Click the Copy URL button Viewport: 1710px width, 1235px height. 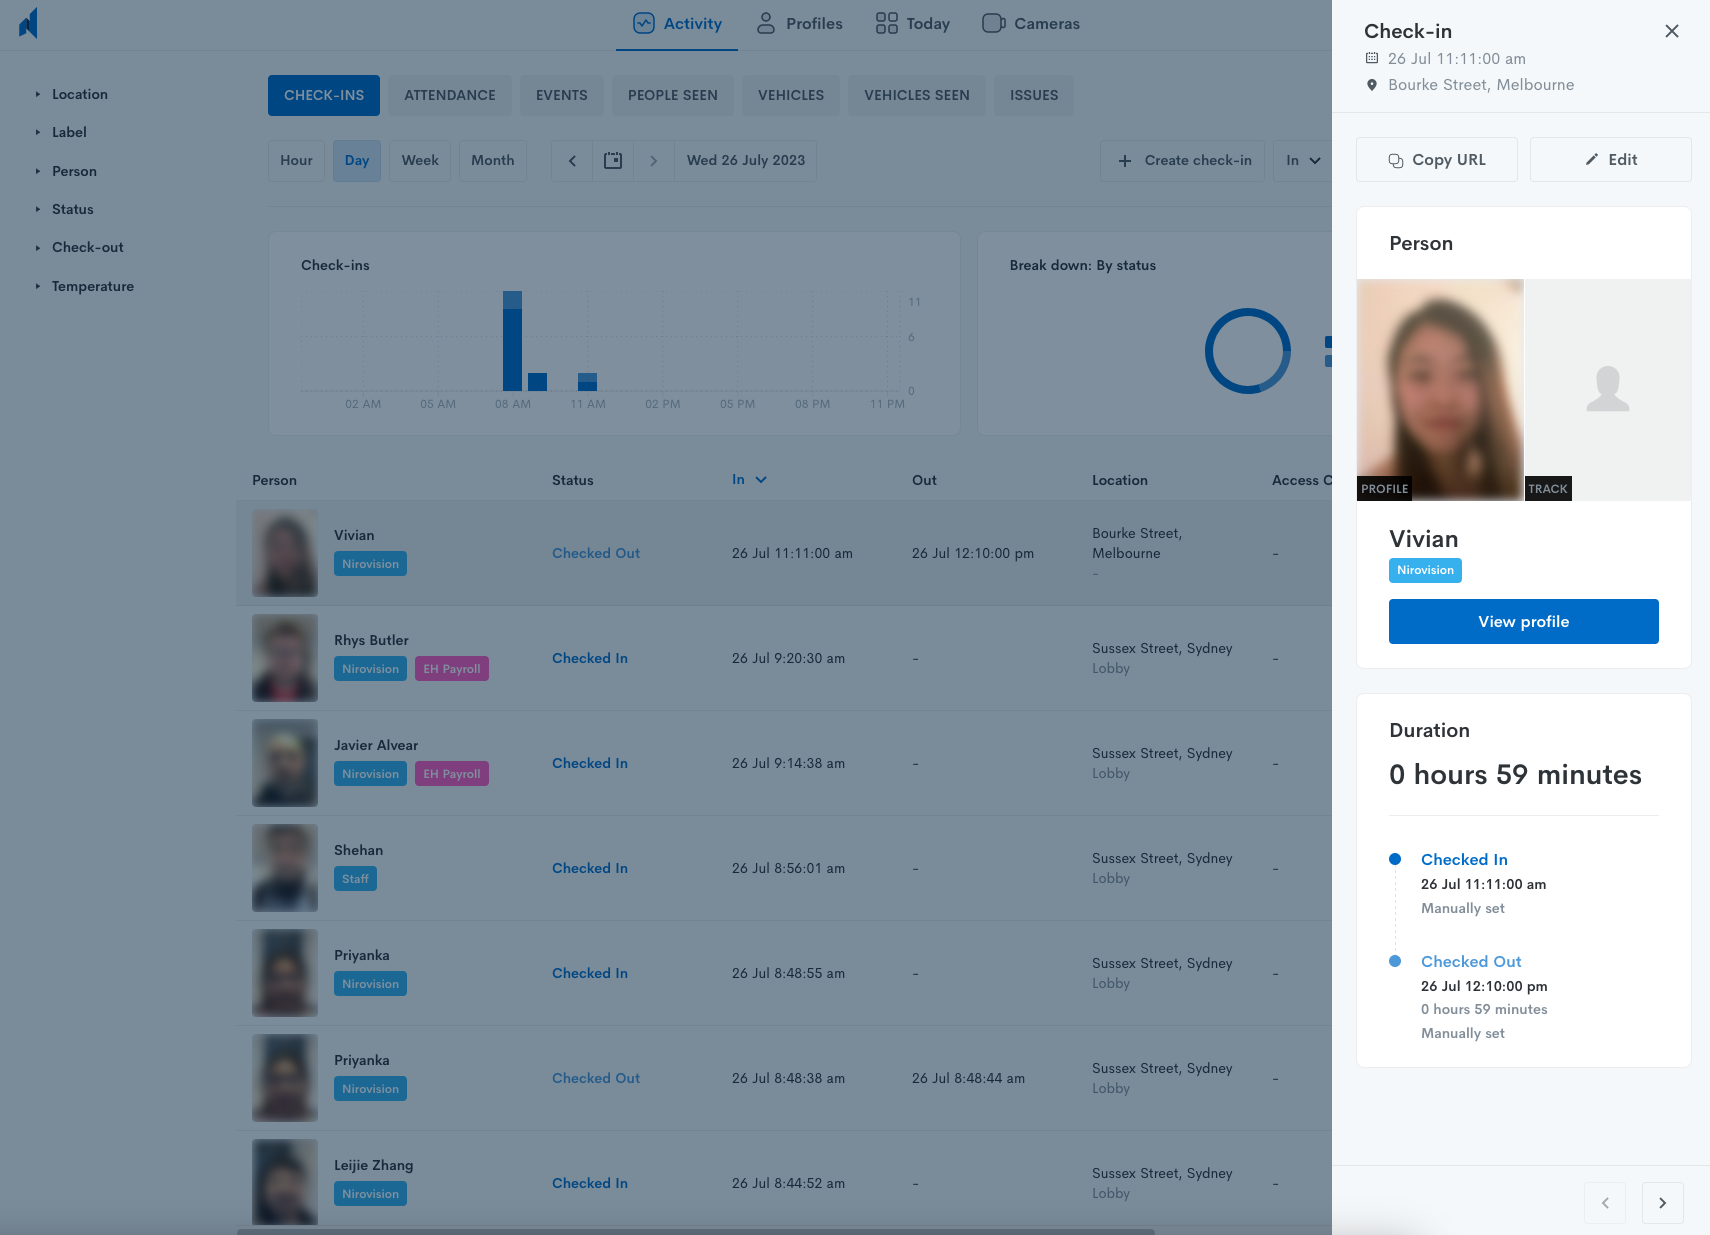(x=1436, y=160)
